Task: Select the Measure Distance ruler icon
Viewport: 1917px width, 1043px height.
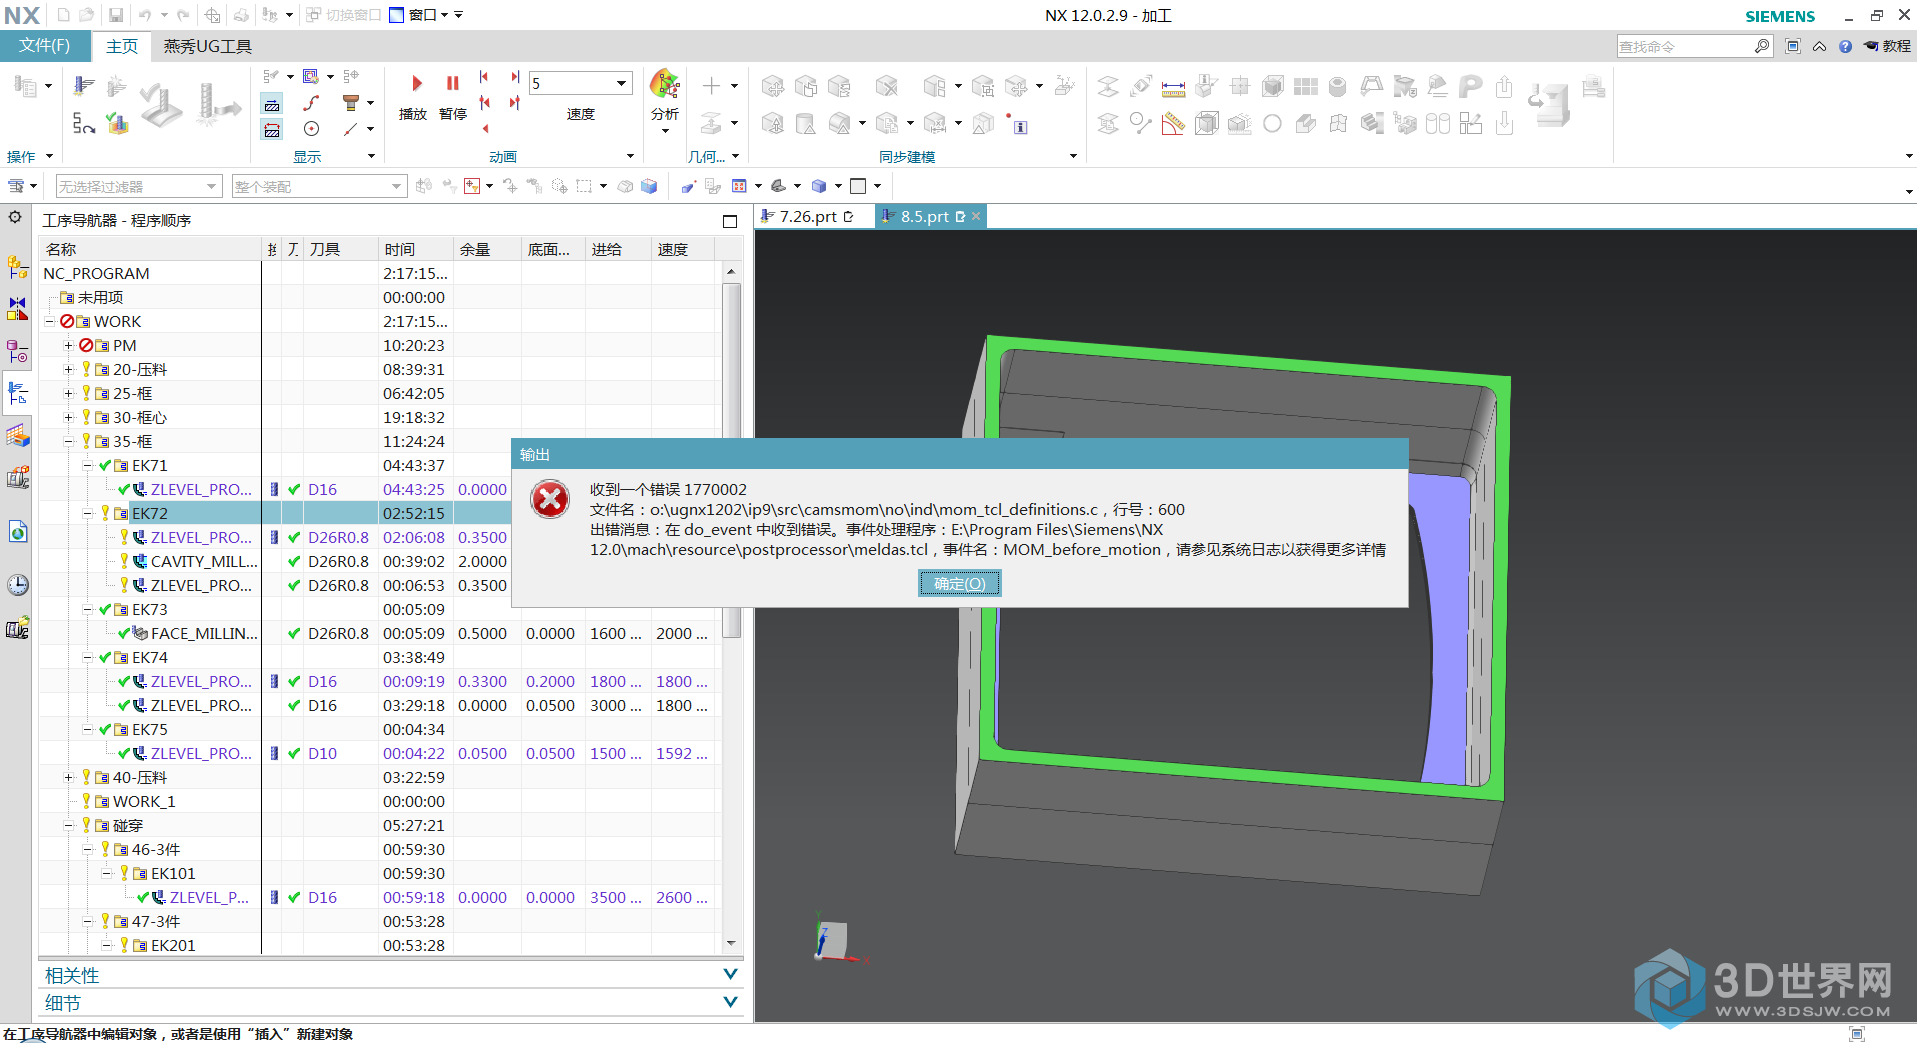Action: point(1173,88)
